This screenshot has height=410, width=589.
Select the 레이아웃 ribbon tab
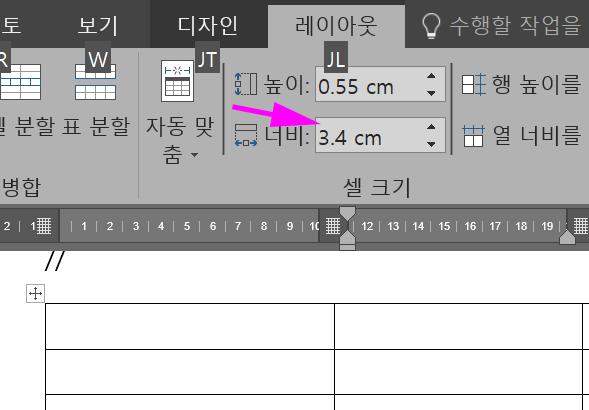[336, 26]
